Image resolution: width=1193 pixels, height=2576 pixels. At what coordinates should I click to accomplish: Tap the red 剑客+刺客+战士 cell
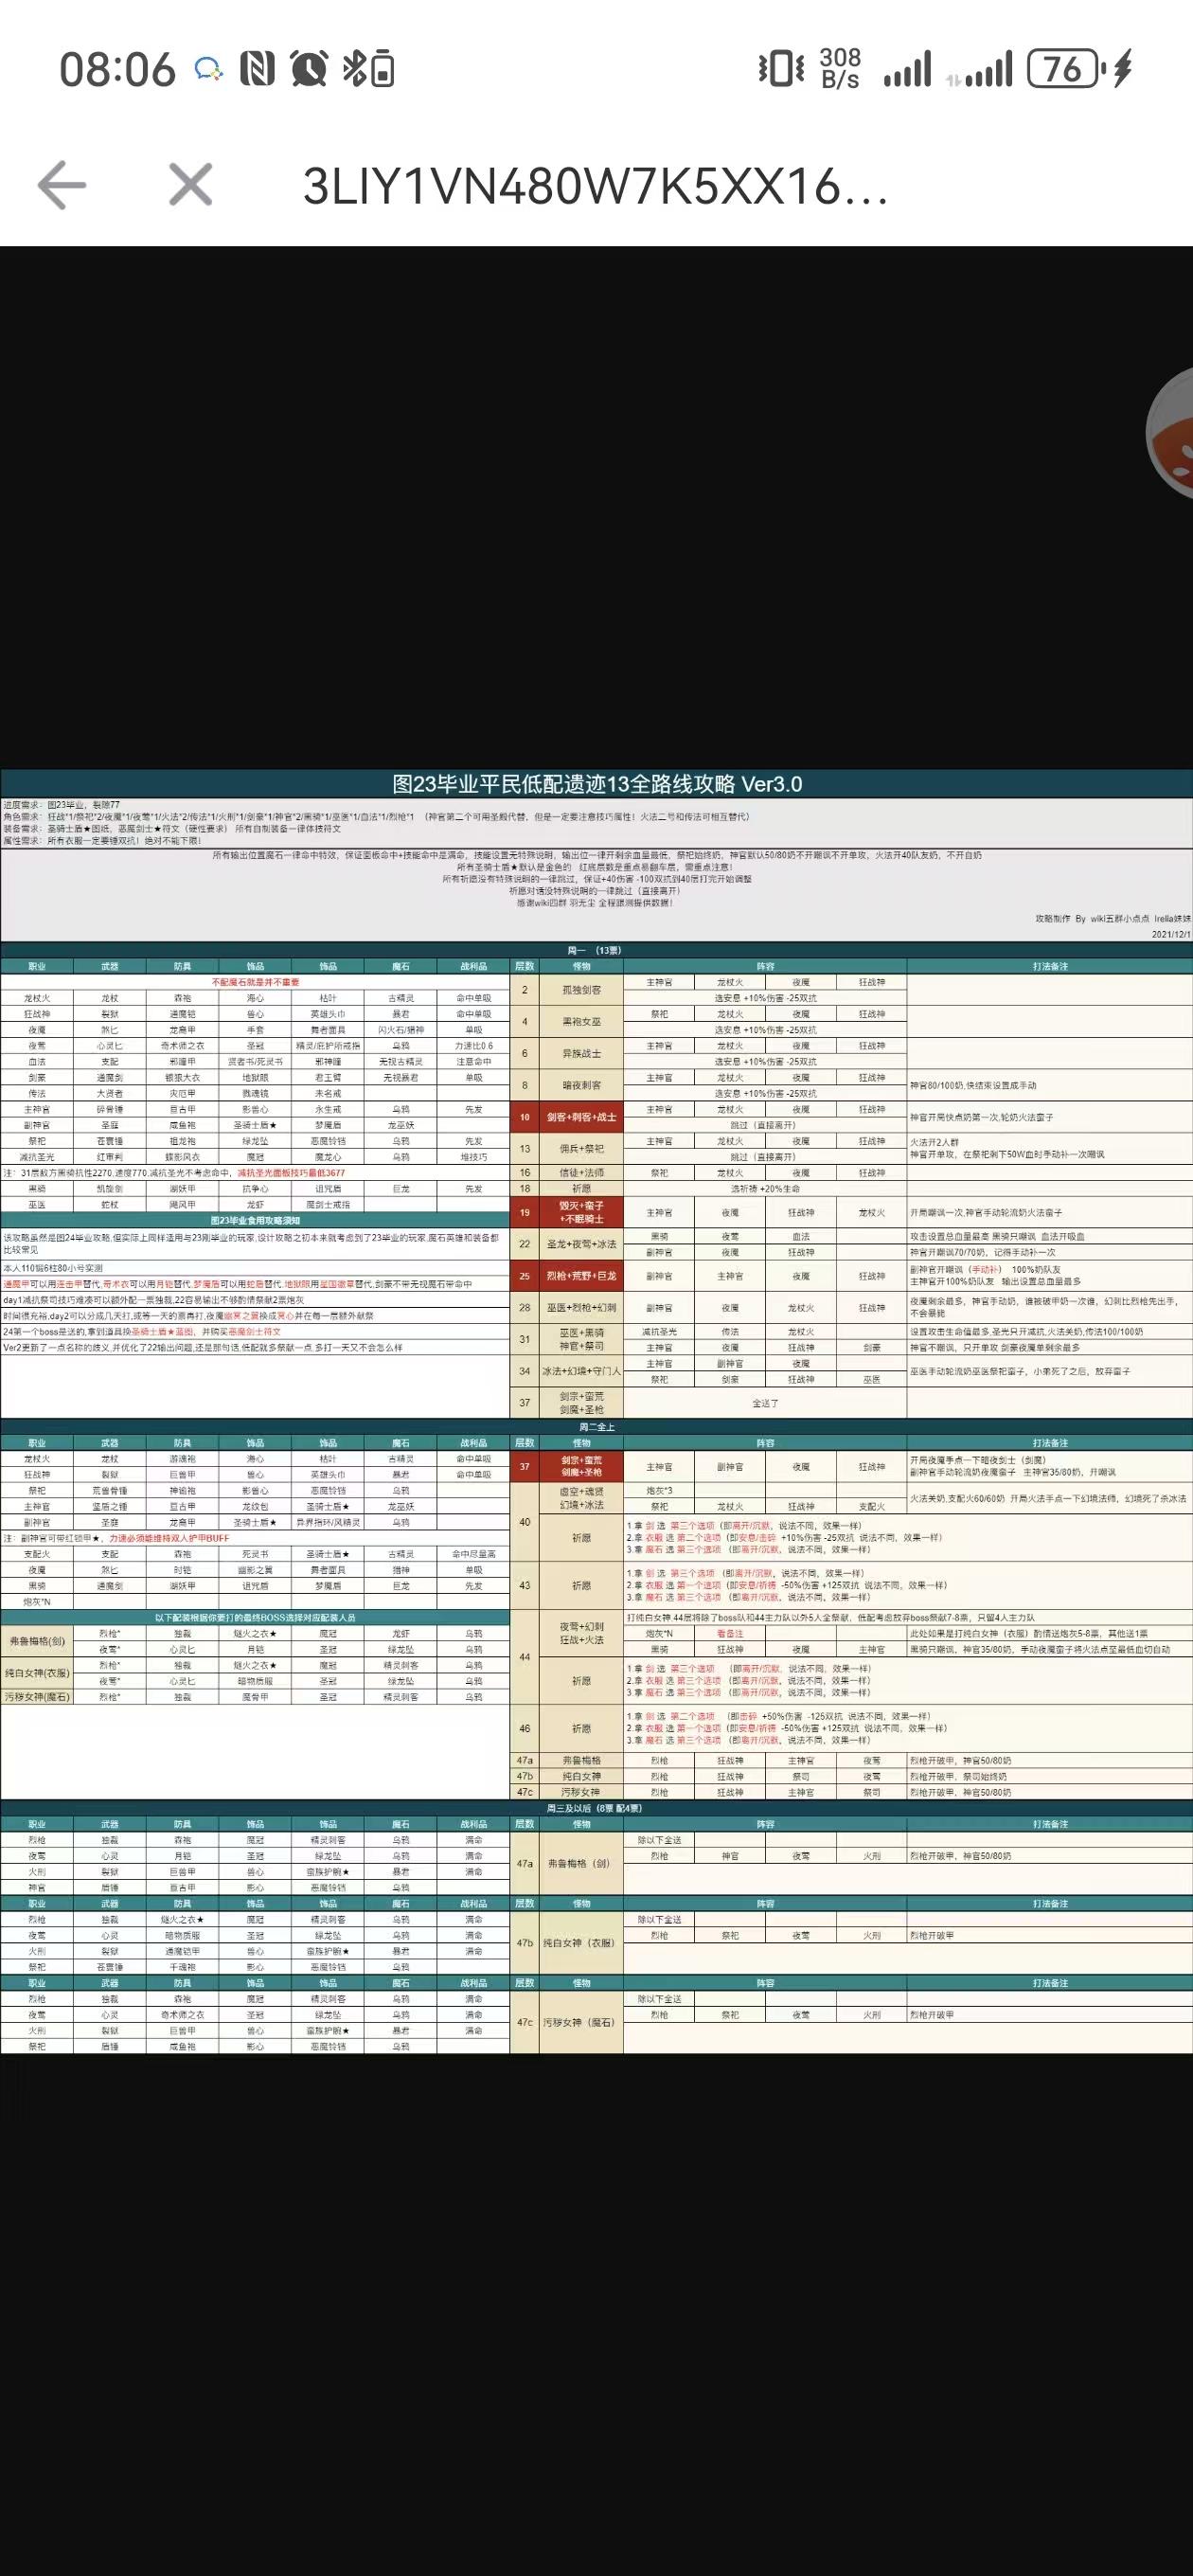click(581, 1117)
